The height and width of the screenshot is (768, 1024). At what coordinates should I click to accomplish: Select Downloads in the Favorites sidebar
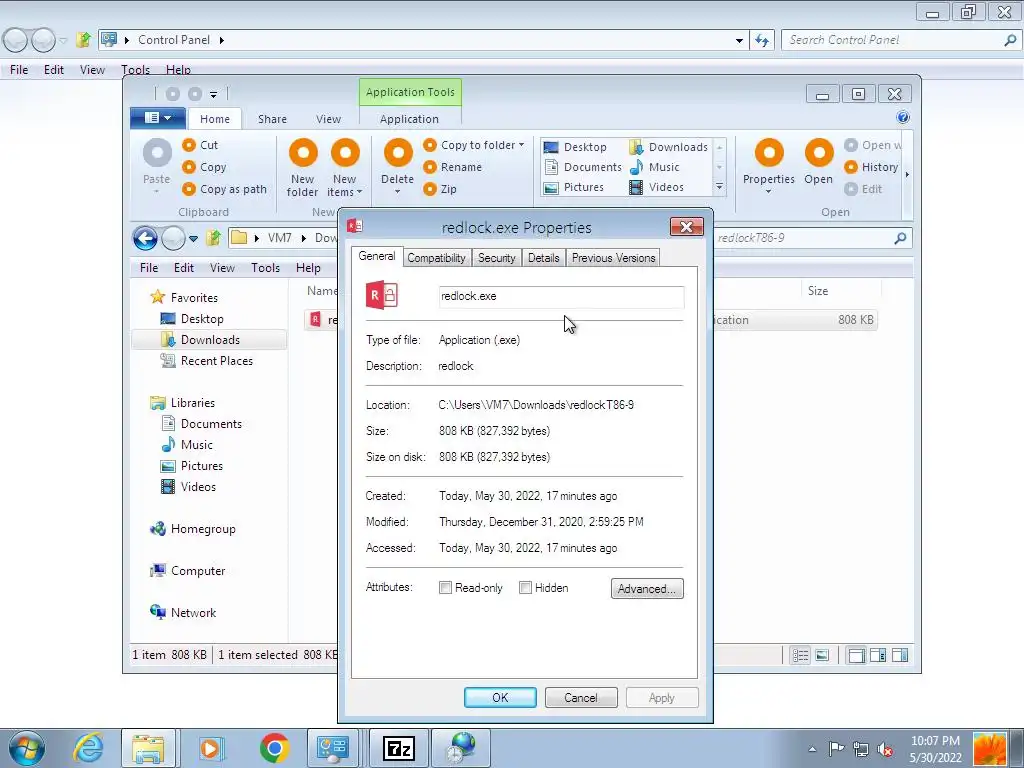click(209, 340)
